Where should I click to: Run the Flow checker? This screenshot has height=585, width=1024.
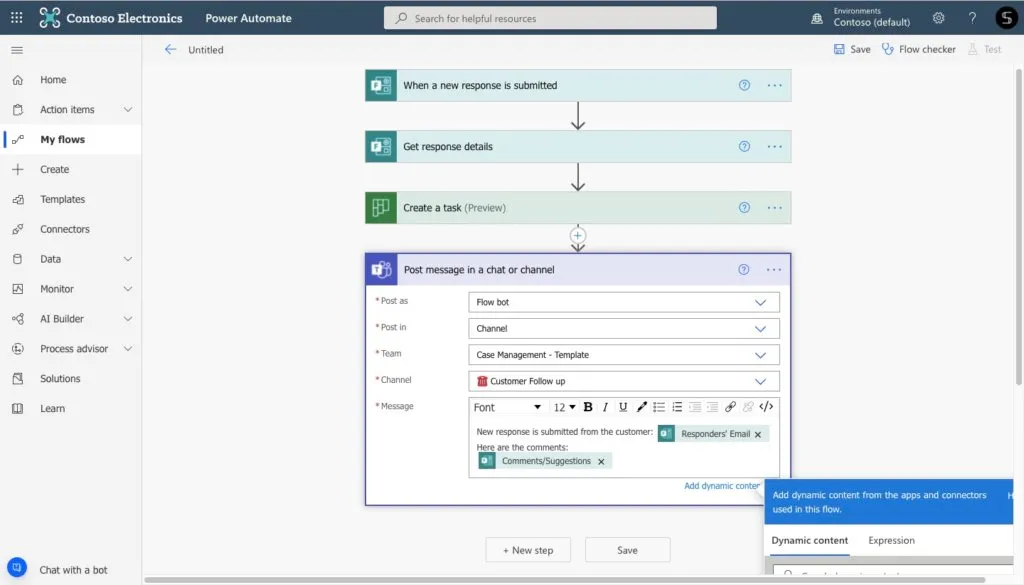[x=919, y=50]
